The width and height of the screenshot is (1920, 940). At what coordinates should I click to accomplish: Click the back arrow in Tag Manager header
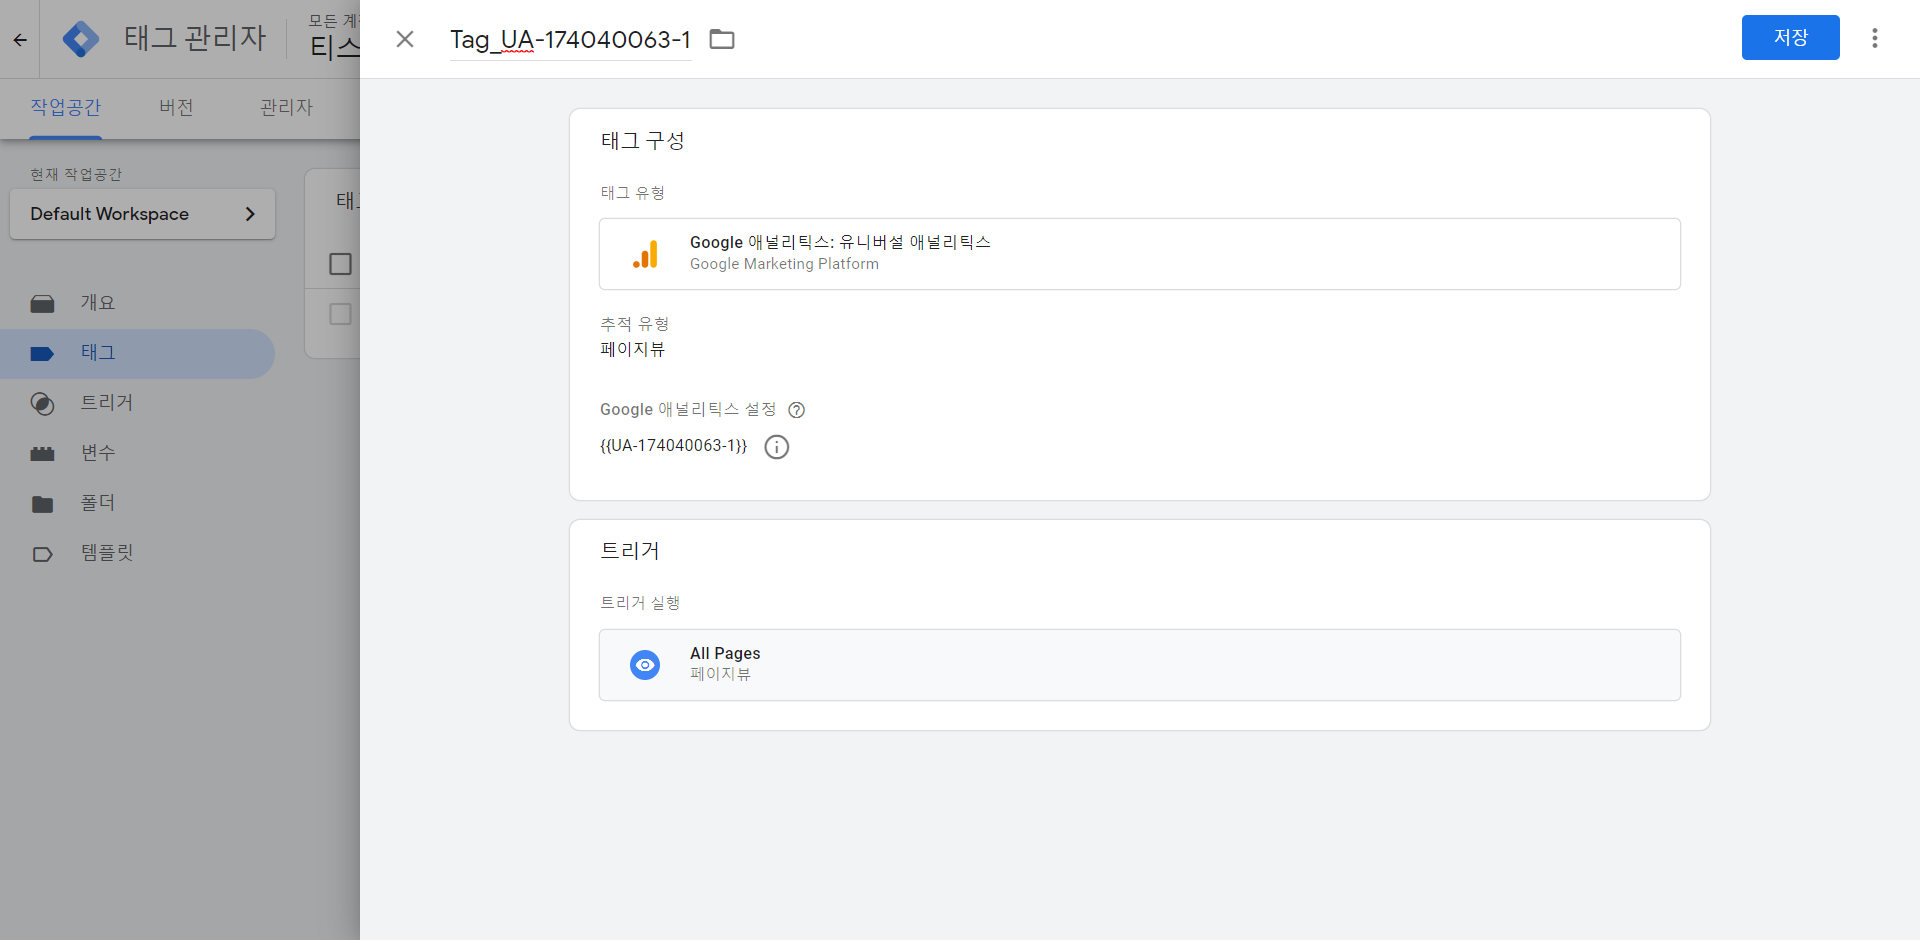click(20, 40)
